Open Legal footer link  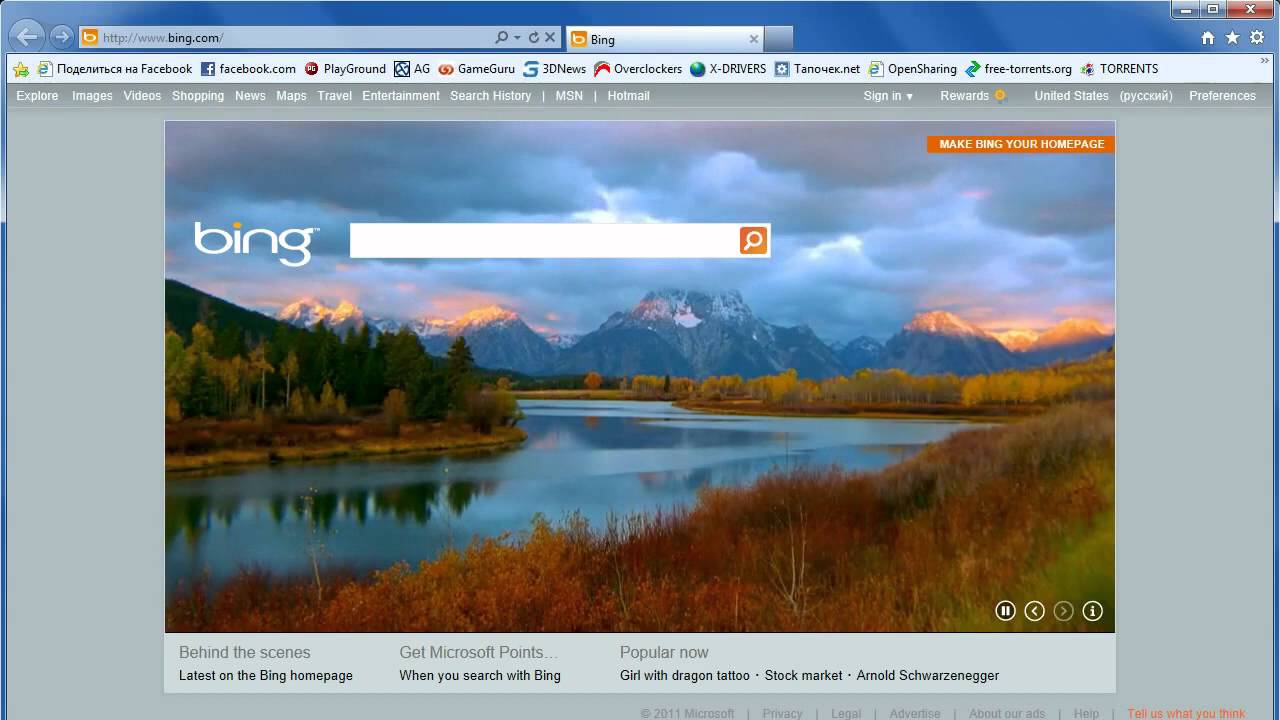(x=846, y=713)
